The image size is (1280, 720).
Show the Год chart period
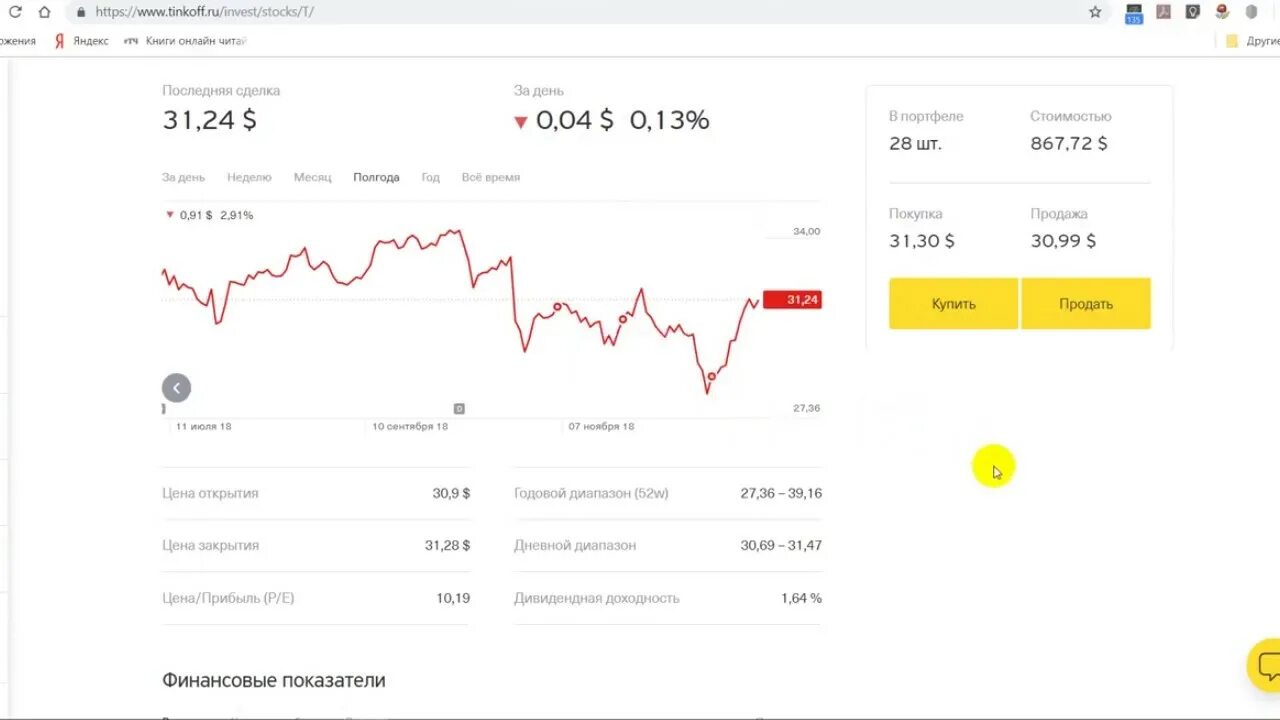click(430, 177)
